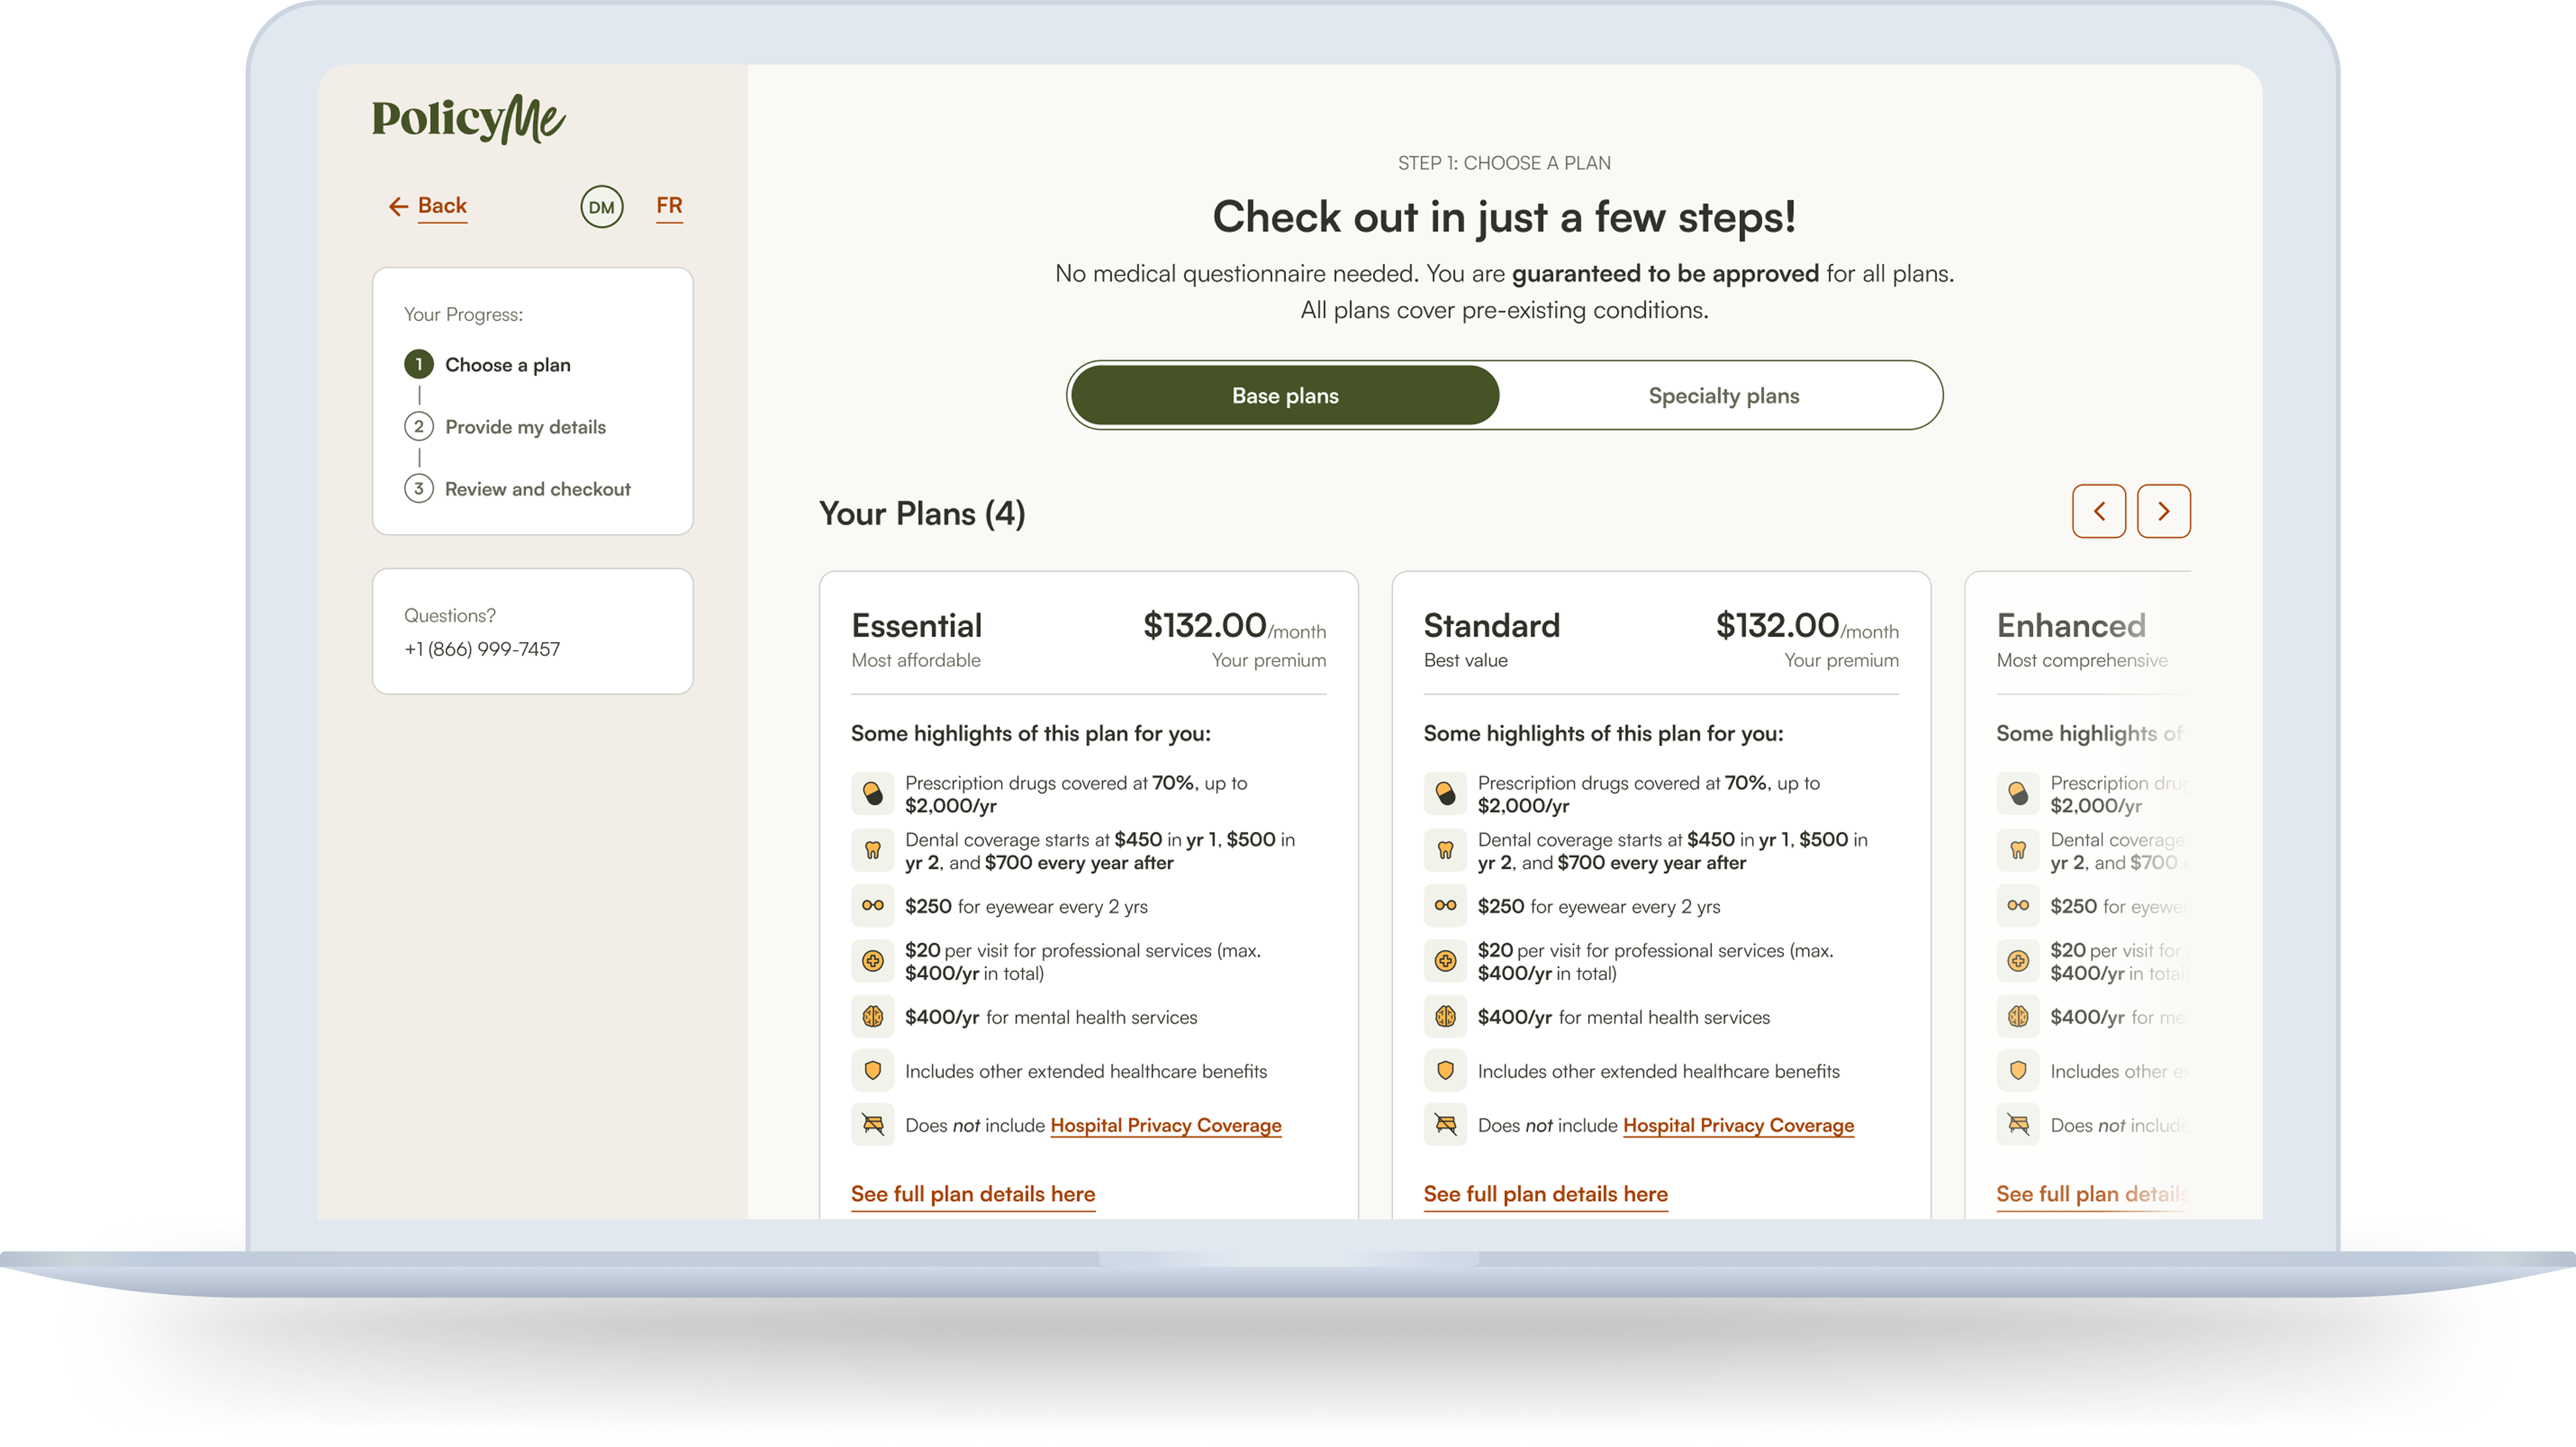The width and height of the screenshot is (2576, 1447).
Task: Open Hospital Privacy Coverage link in Essential
Action: pos(1166,1126)
